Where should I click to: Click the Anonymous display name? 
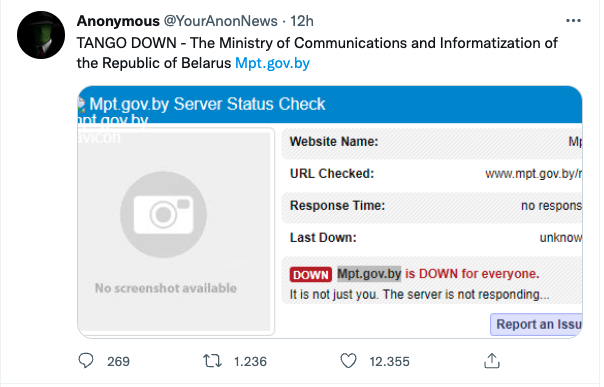click(x=118, y=21)
